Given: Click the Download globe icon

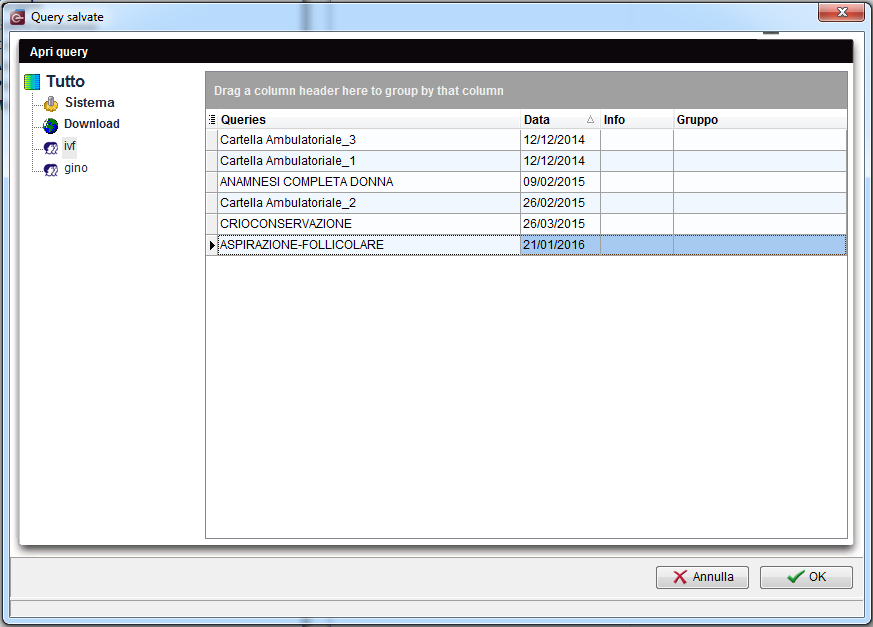Looking at the screenshot, I should [x=50, y=125].
